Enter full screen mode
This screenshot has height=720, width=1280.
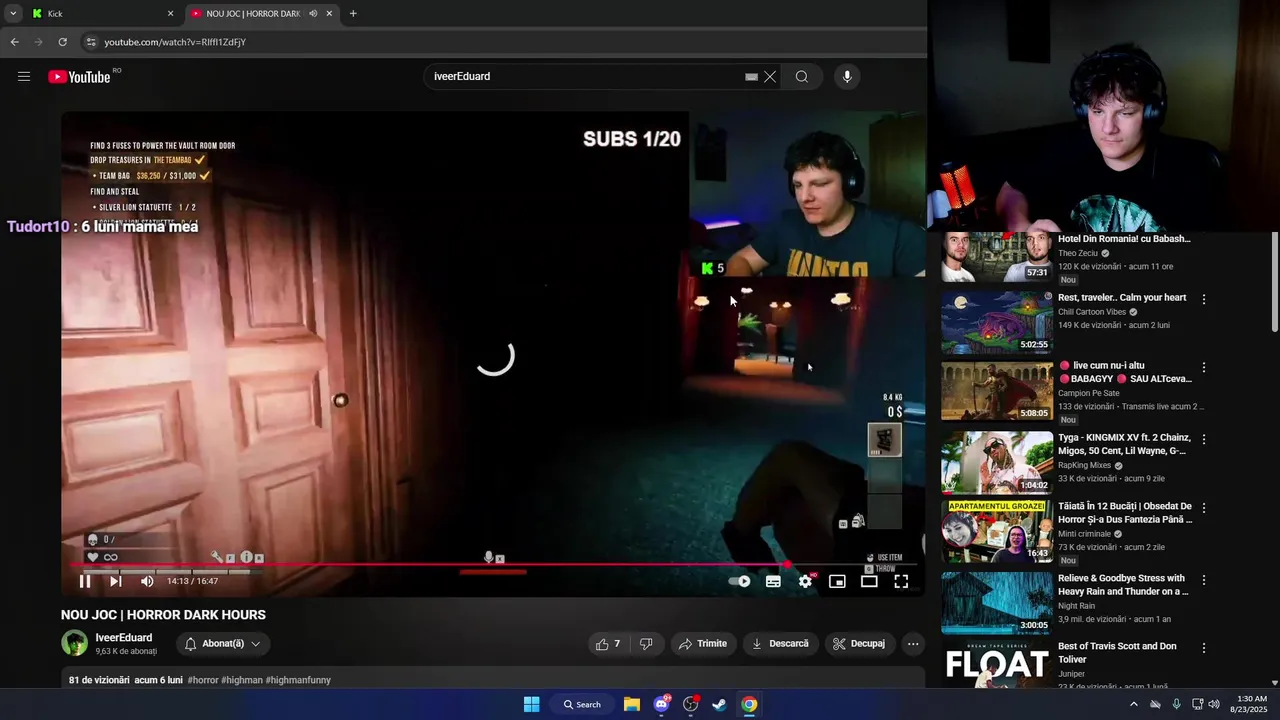[x=901, y=581]
